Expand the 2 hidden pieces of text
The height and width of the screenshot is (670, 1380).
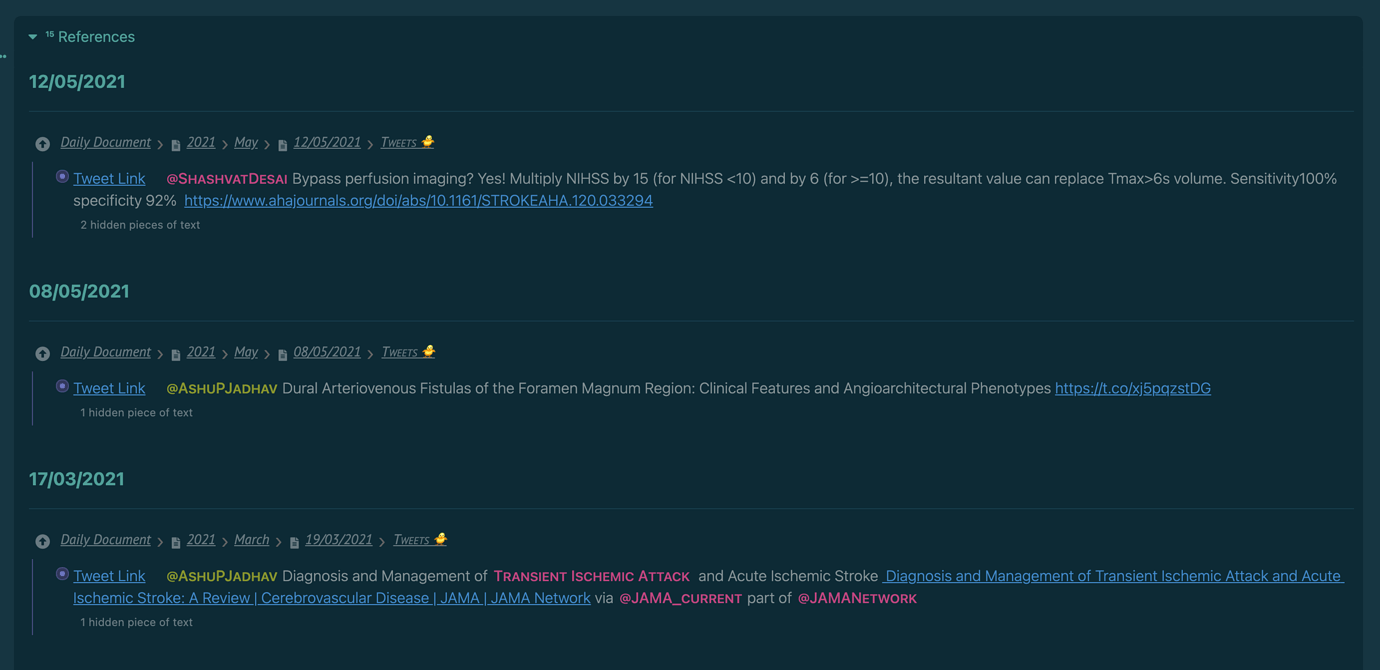tap(140, 224)
